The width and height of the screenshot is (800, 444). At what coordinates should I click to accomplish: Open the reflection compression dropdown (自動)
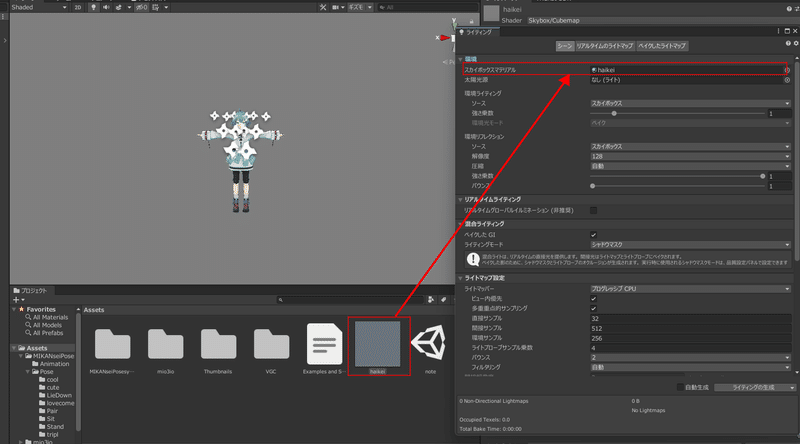pyautogui.click(x=690, y=166)
